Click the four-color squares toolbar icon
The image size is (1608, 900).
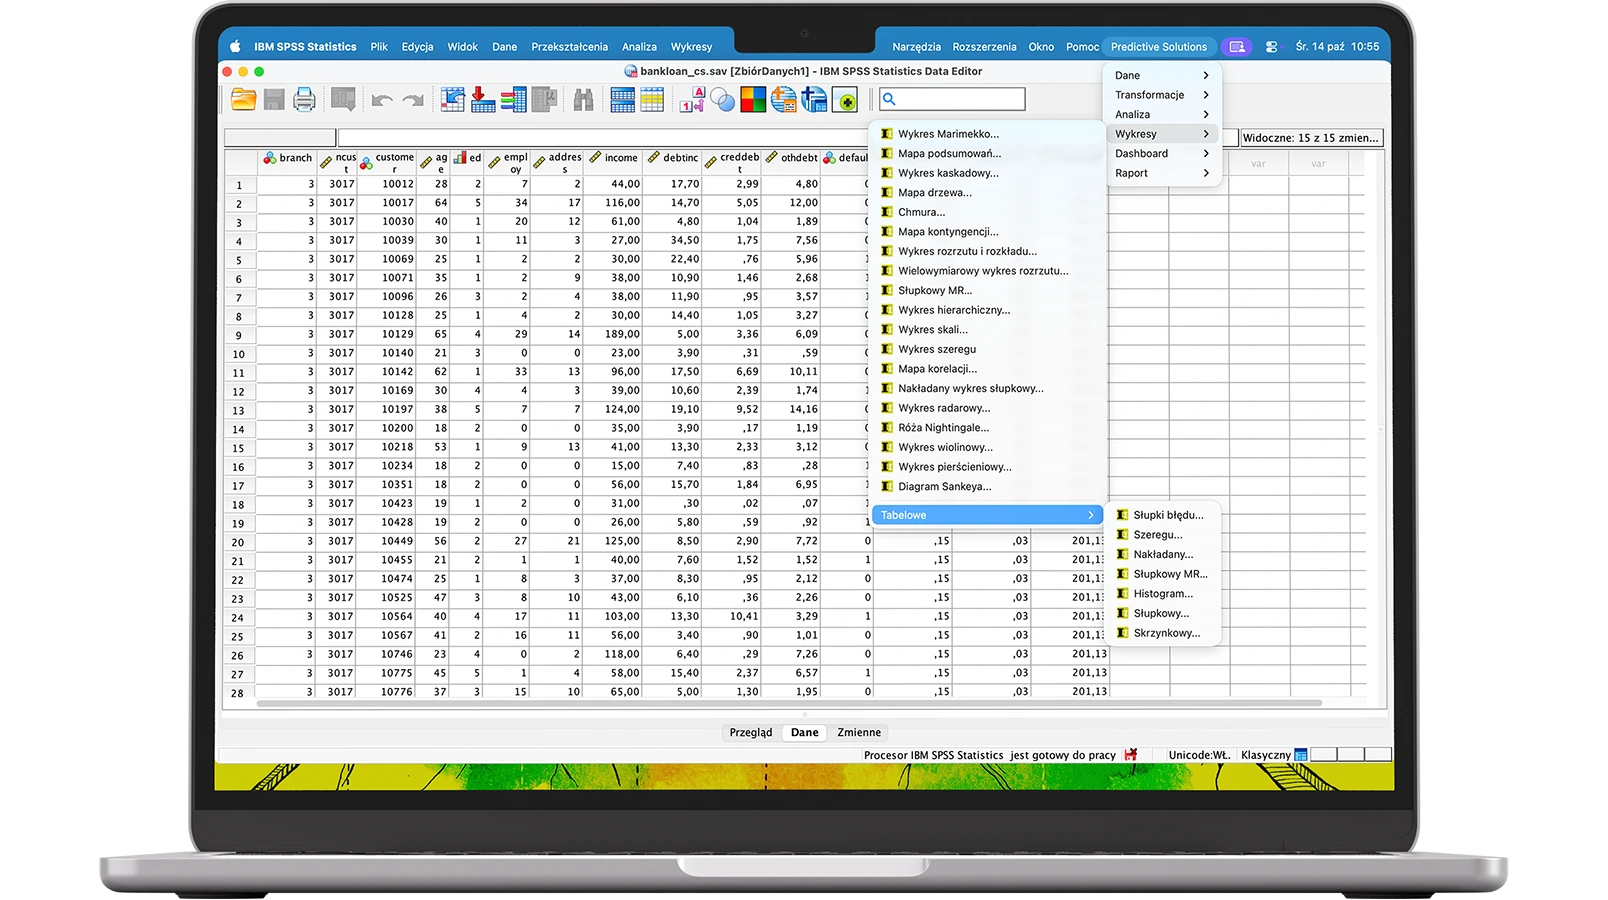tap(753, 99)
